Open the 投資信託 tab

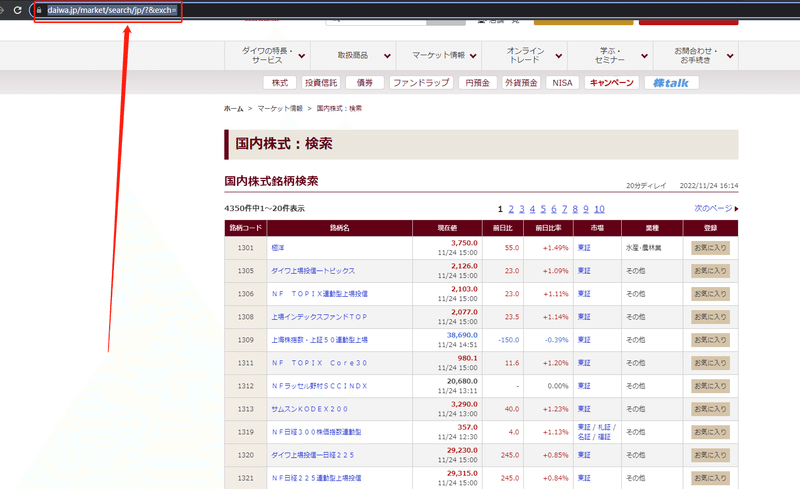pos(321,83)
